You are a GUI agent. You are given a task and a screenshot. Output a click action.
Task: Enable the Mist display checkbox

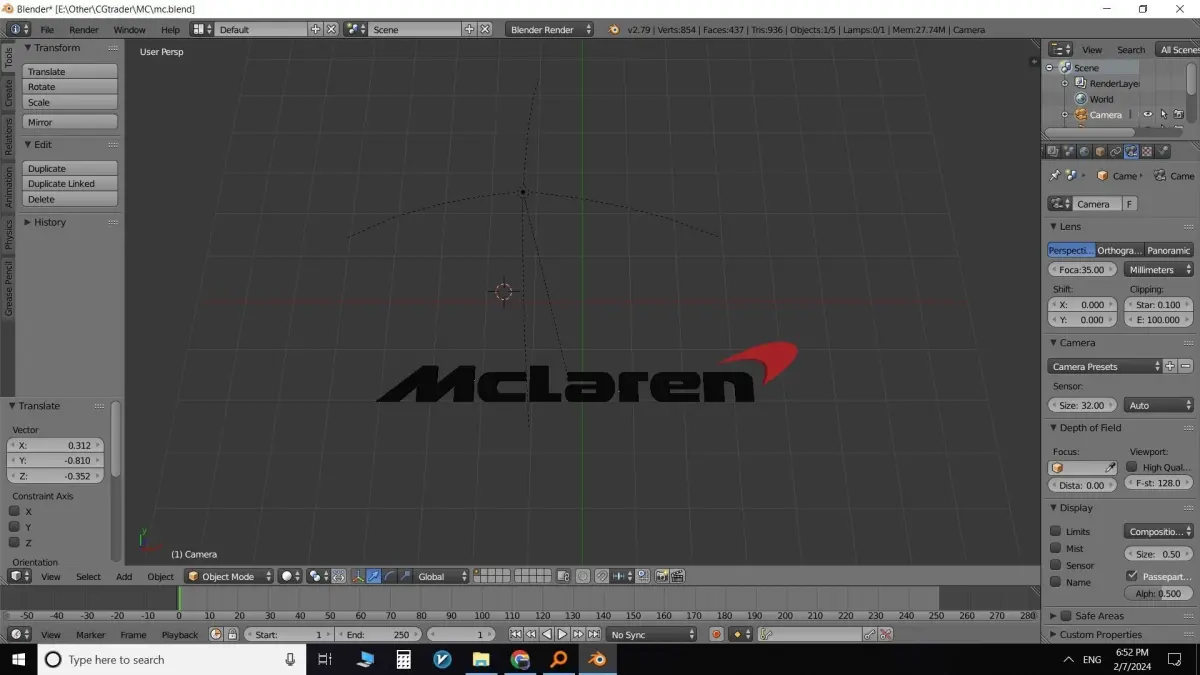[x=1055, y=548]
